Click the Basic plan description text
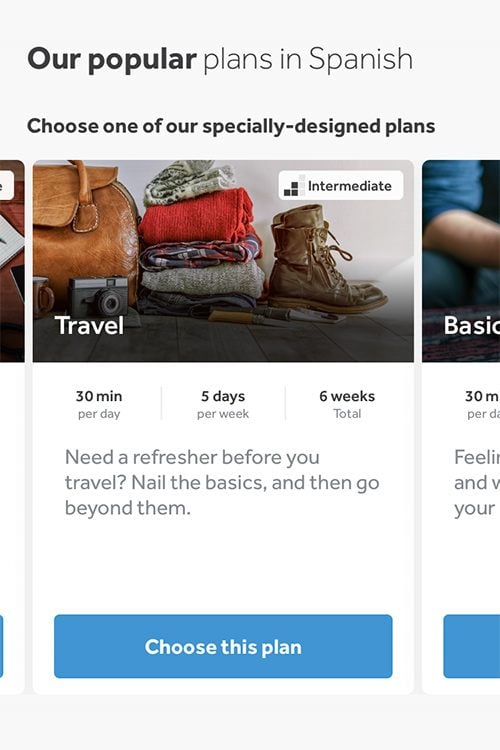Image resolution: width=500 pixels, height=750 pixels. pos(477,482)
